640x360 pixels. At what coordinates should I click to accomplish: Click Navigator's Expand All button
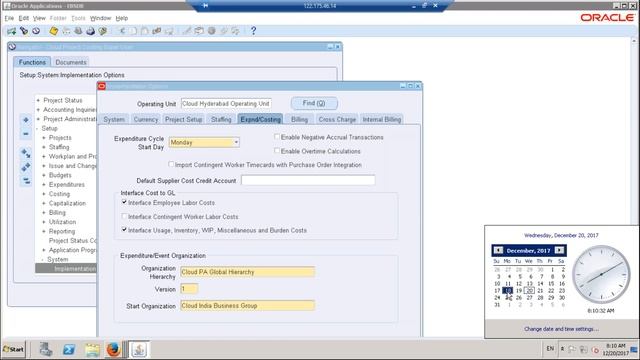click(26, 167)
